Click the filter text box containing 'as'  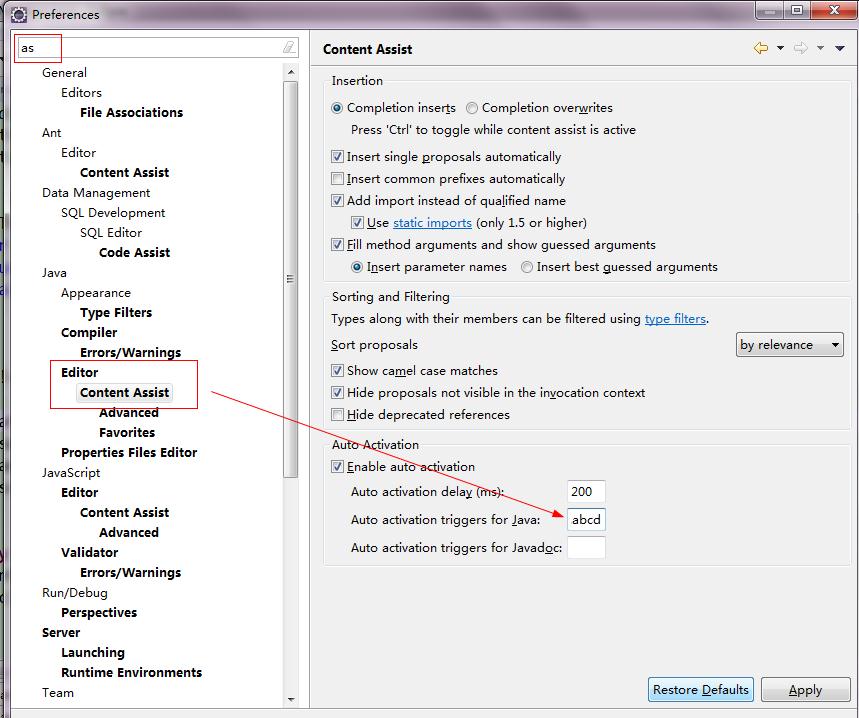click(157, 48)
